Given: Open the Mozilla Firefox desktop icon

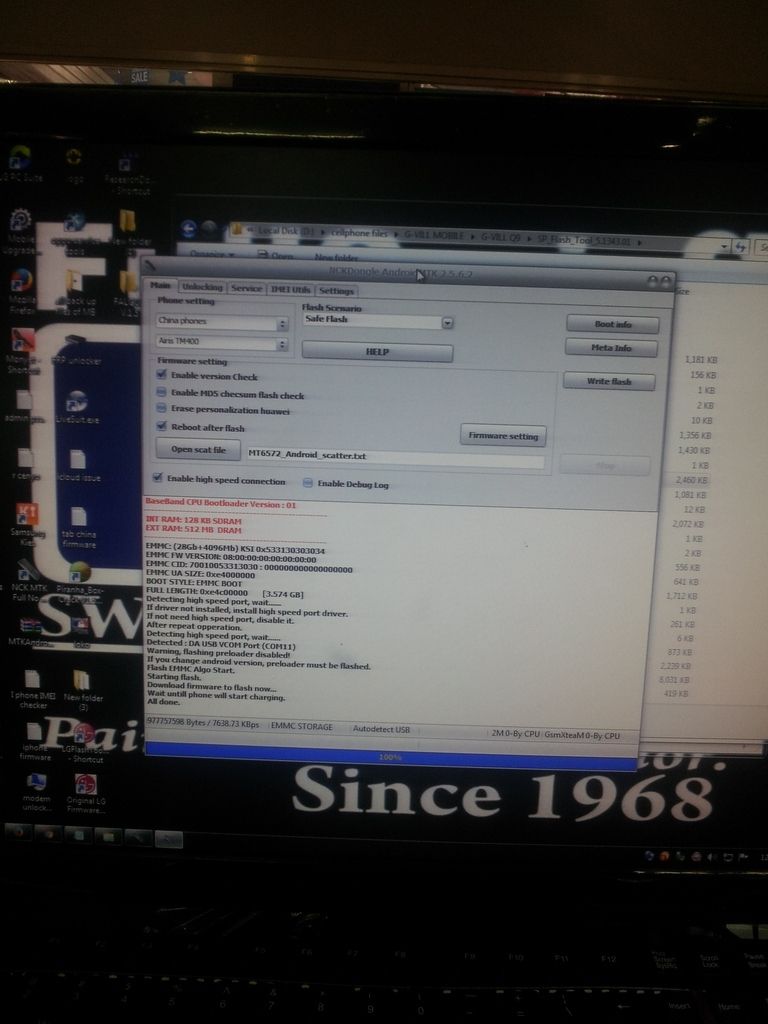Looking at the screenshot, I should coord(22,282).
